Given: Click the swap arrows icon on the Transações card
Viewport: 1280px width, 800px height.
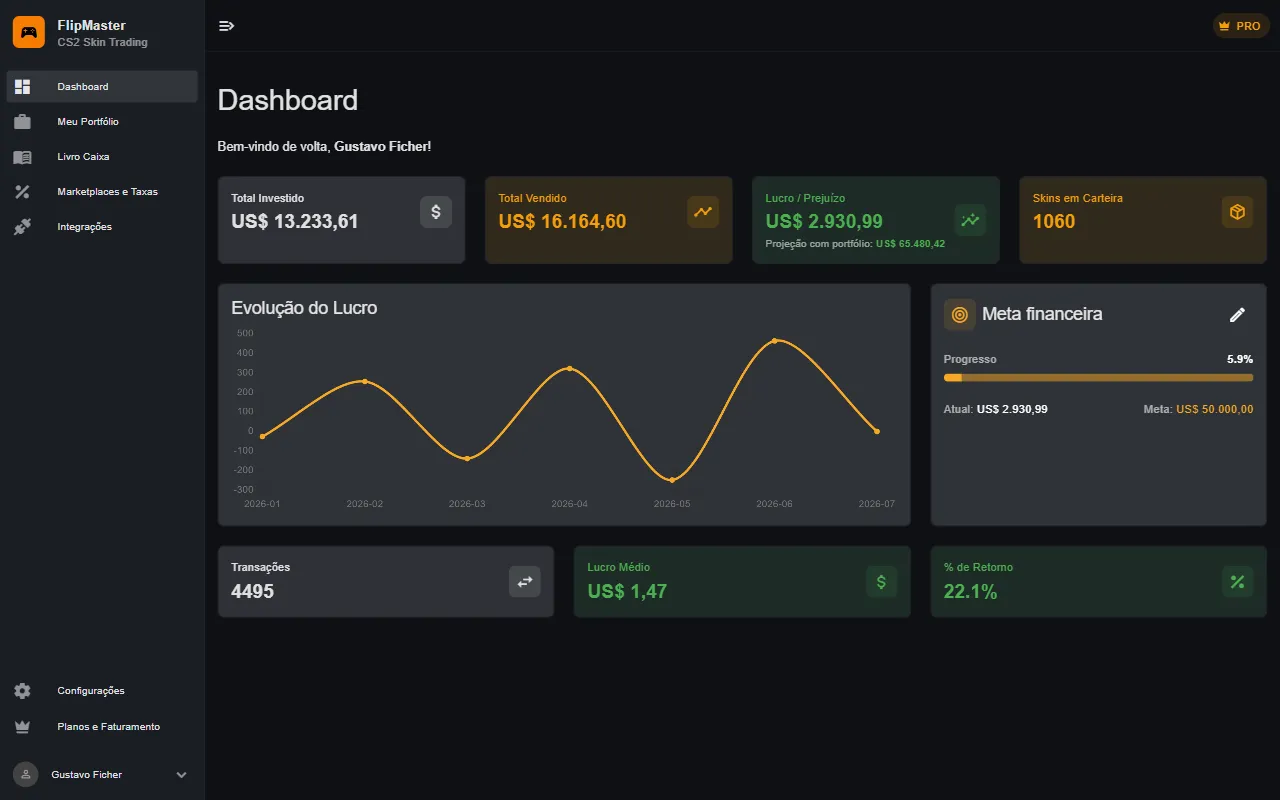Looking at the screenshot, I should click(525, 582).
